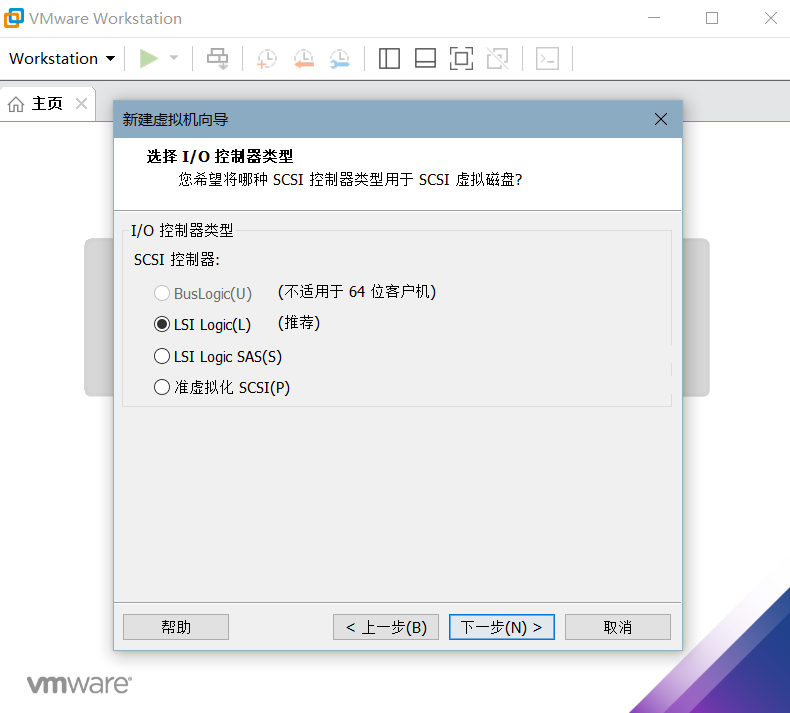790x713 pixels.
Task: Click the (推荐) recommended label text
Action: [x=299, y=322]
